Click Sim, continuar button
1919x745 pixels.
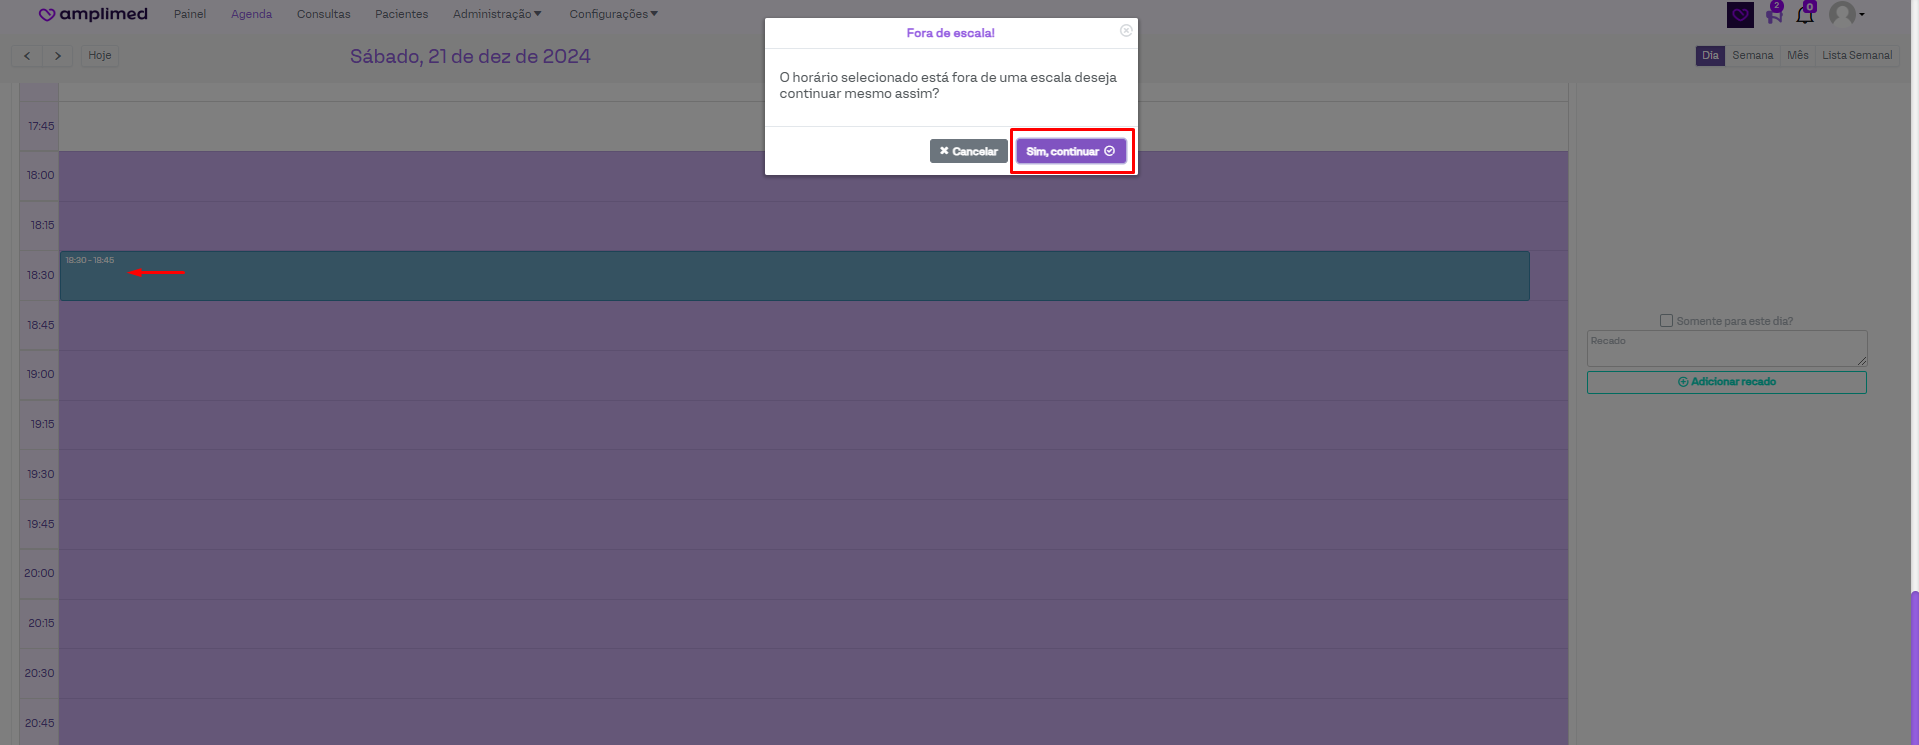point(1071,151)
